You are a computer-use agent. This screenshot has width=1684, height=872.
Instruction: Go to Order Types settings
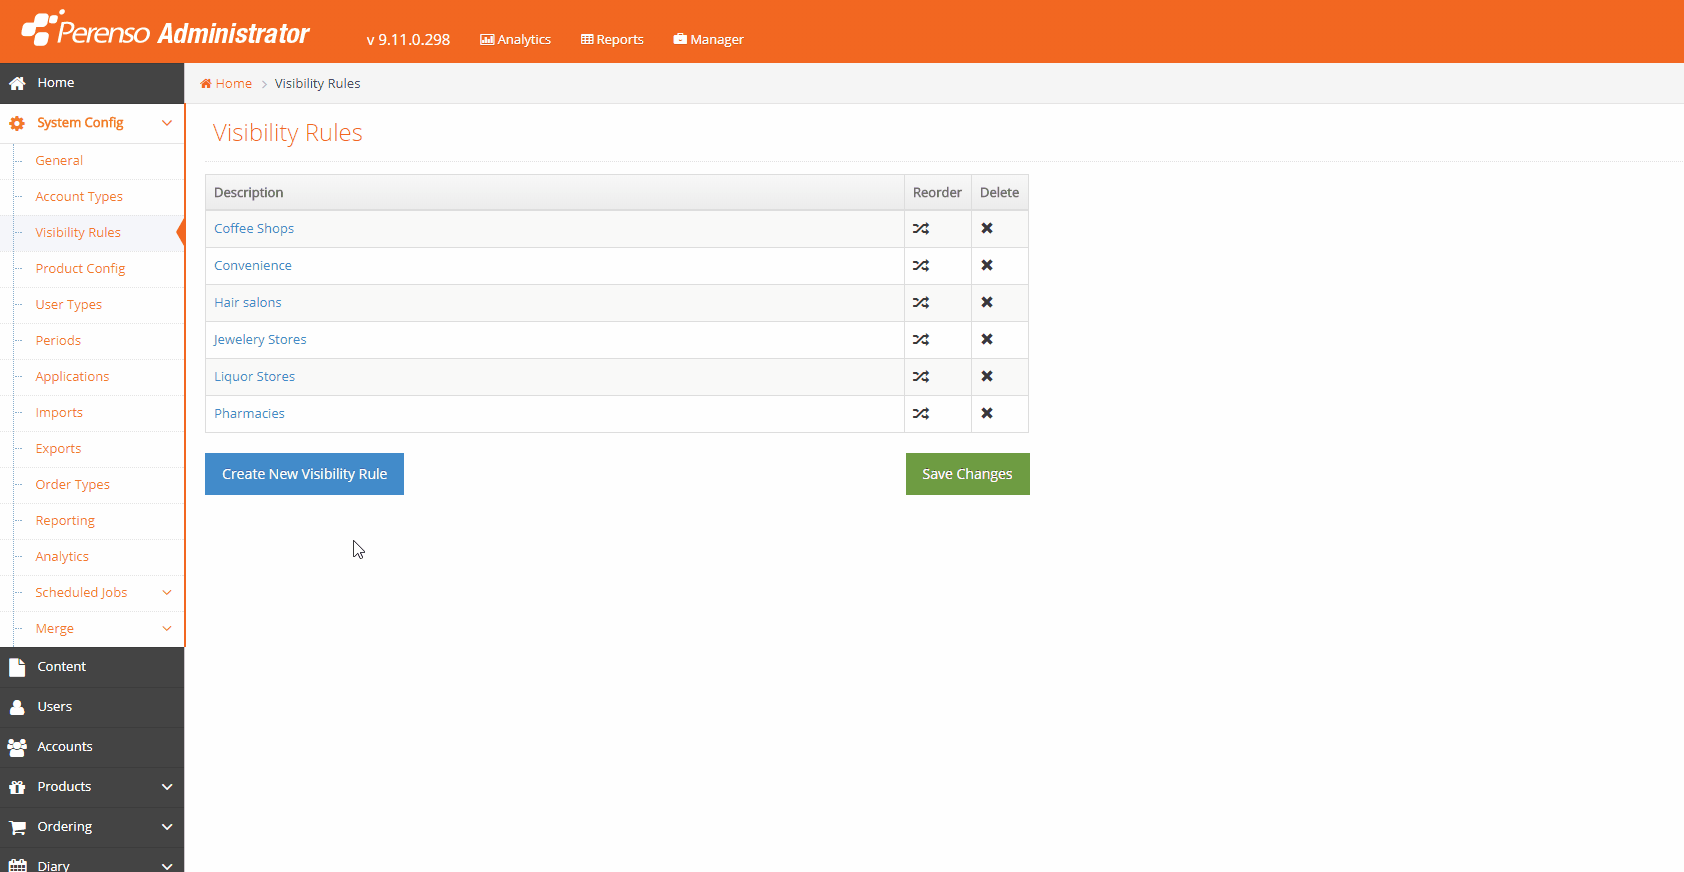point(72,485)
